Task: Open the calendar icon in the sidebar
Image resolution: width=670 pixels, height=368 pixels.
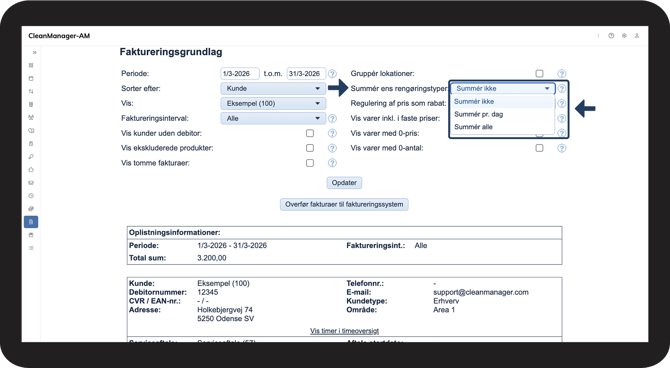Action: tap(31, 79)
